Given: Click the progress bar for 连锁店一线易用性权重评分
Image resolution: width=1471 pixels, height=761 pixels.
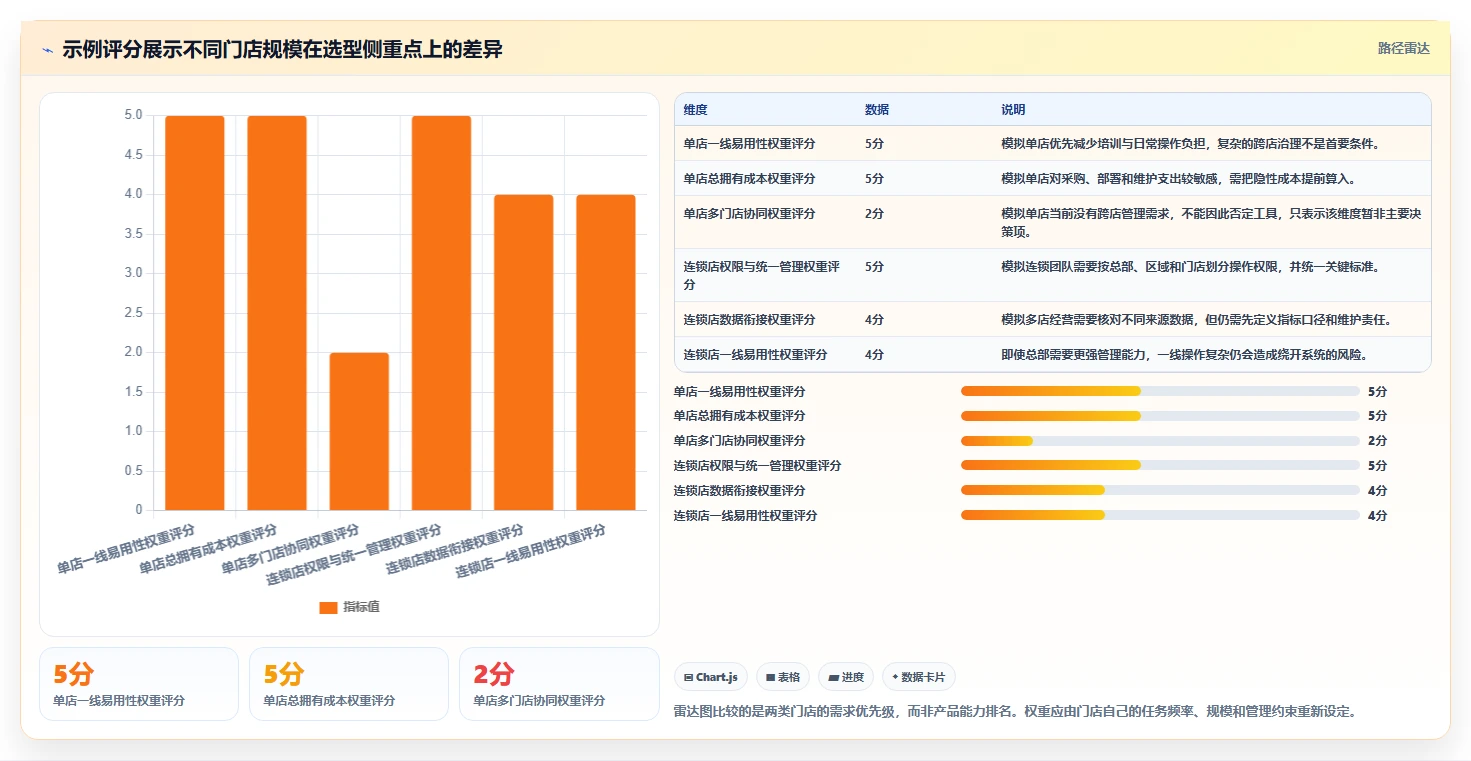Looking at the screenshot, I should click(1160, 516).
